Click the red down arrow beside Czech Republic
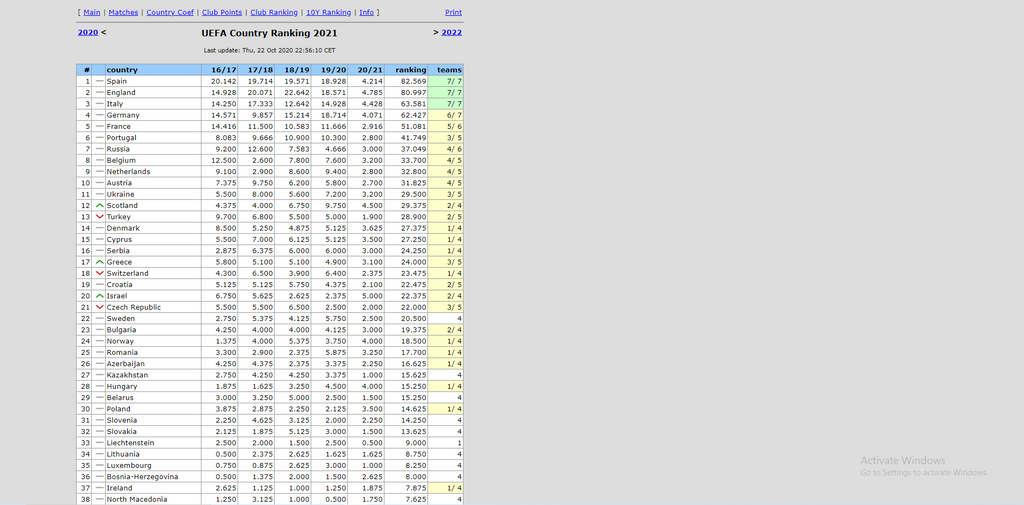1024x505 pixels. (99, 307)
